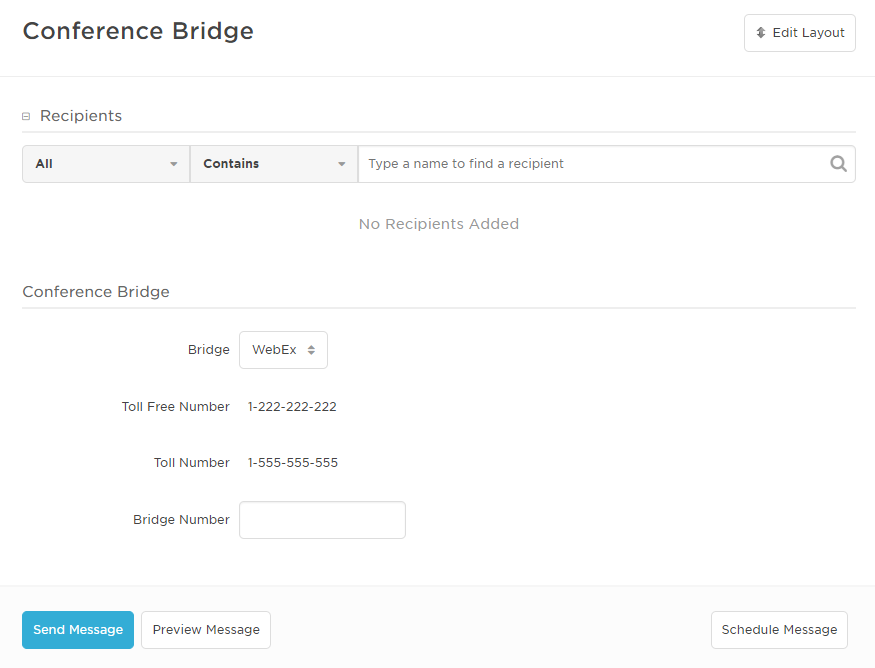875x668 pixels.
Task: Click the Recipients section heading text
Action: click(81, 116)
